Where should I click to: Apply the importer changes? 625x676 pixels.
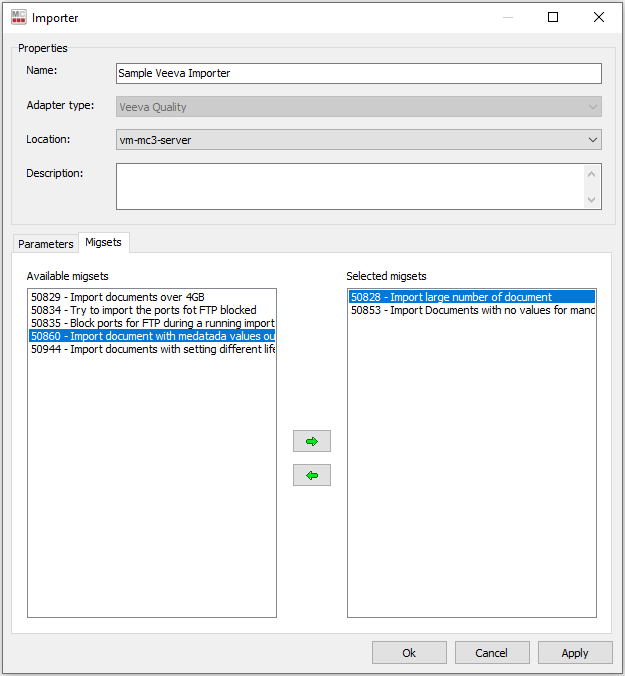tap(575, 652)
